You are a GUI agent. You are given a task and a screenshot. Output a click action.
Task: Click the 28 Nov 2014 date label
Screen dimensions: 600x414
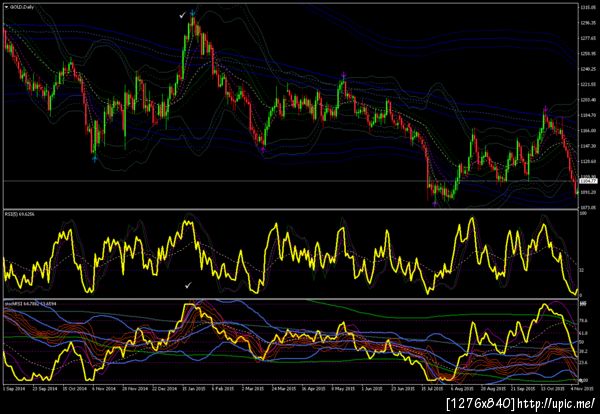135,388
